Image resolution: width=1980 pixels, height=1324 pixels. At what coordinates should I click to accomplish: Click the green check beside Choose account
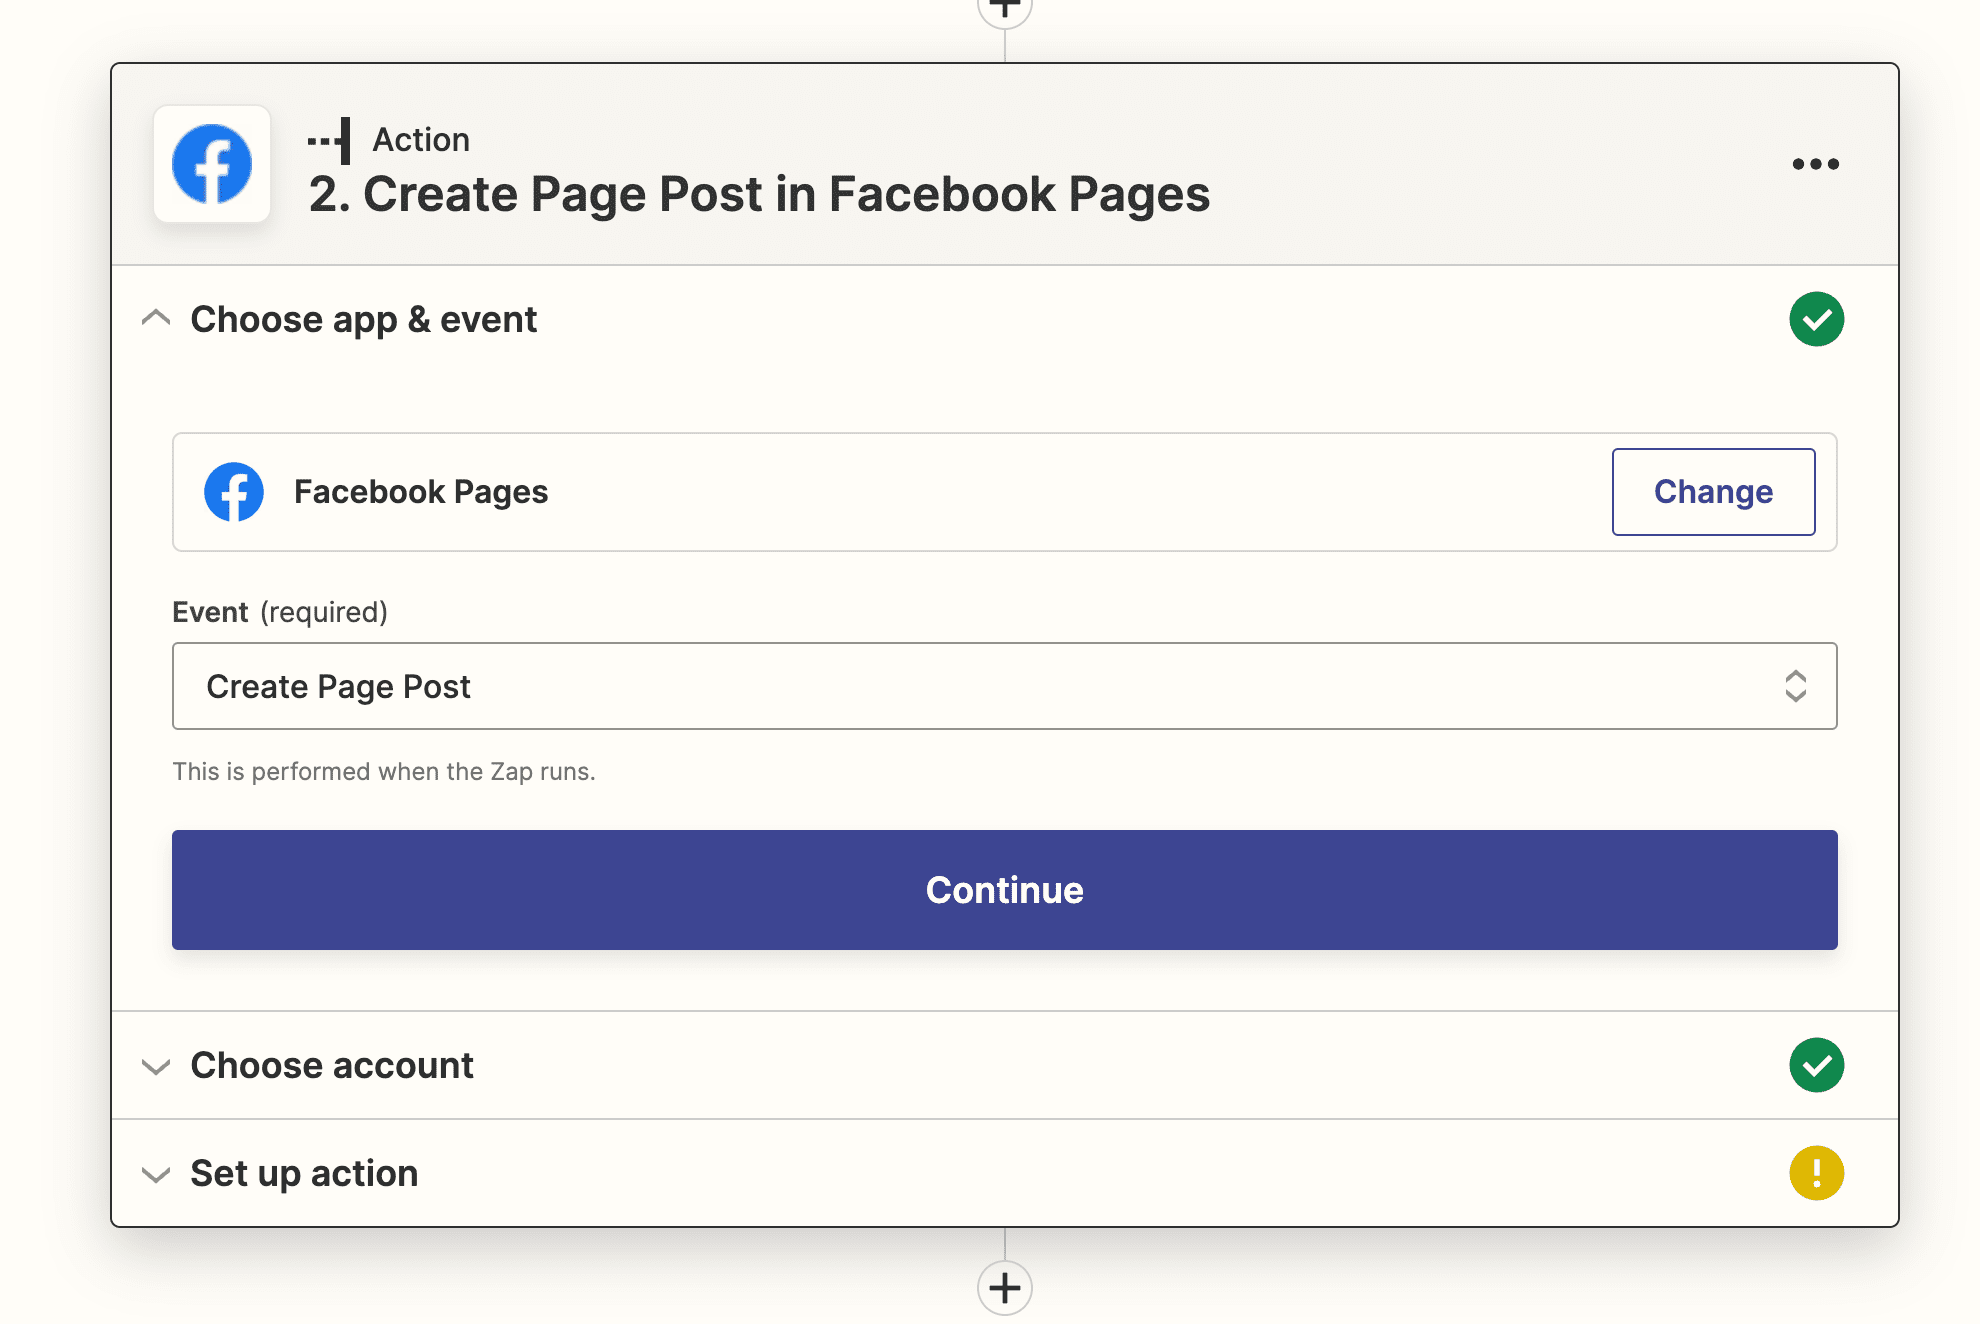tap(1816, 1065)
